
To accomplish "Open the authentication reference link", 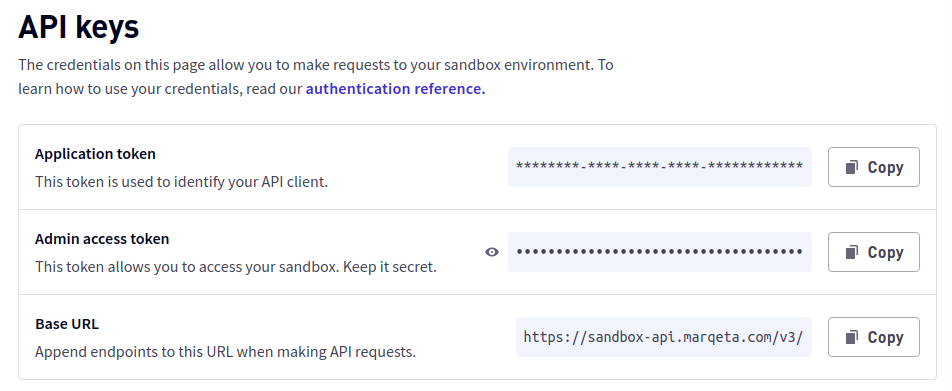I will 395,89.
